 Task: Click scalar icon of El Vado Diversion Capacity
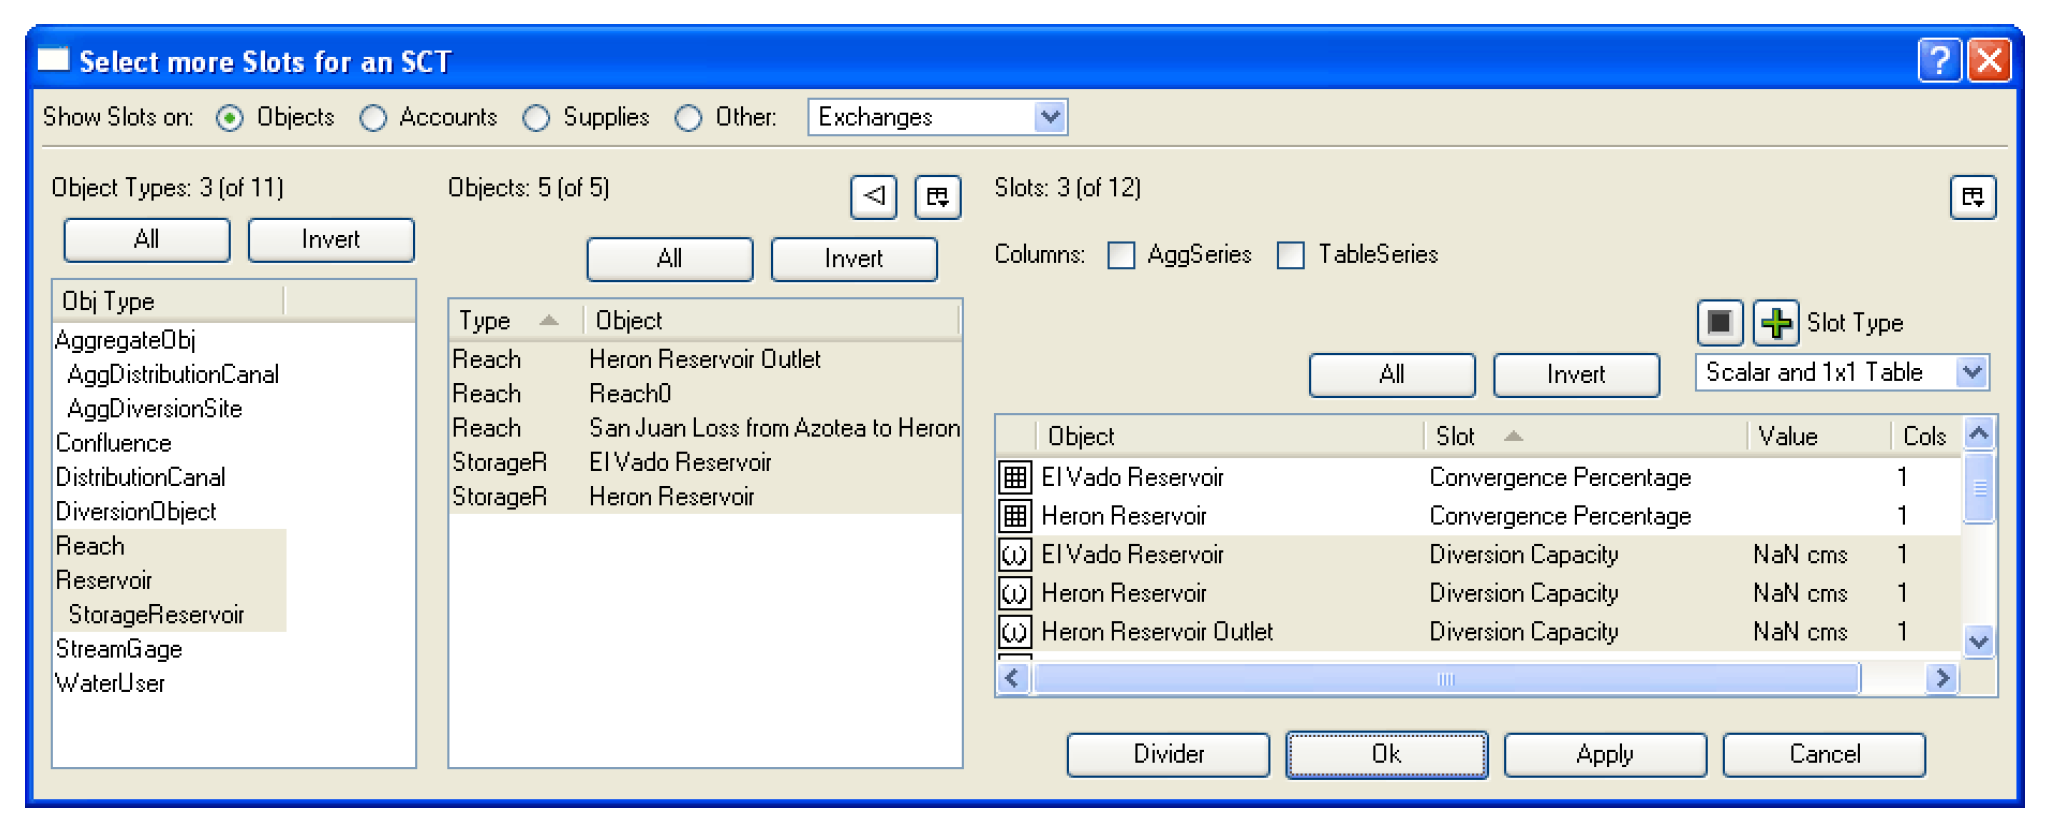coord(1015,554)
